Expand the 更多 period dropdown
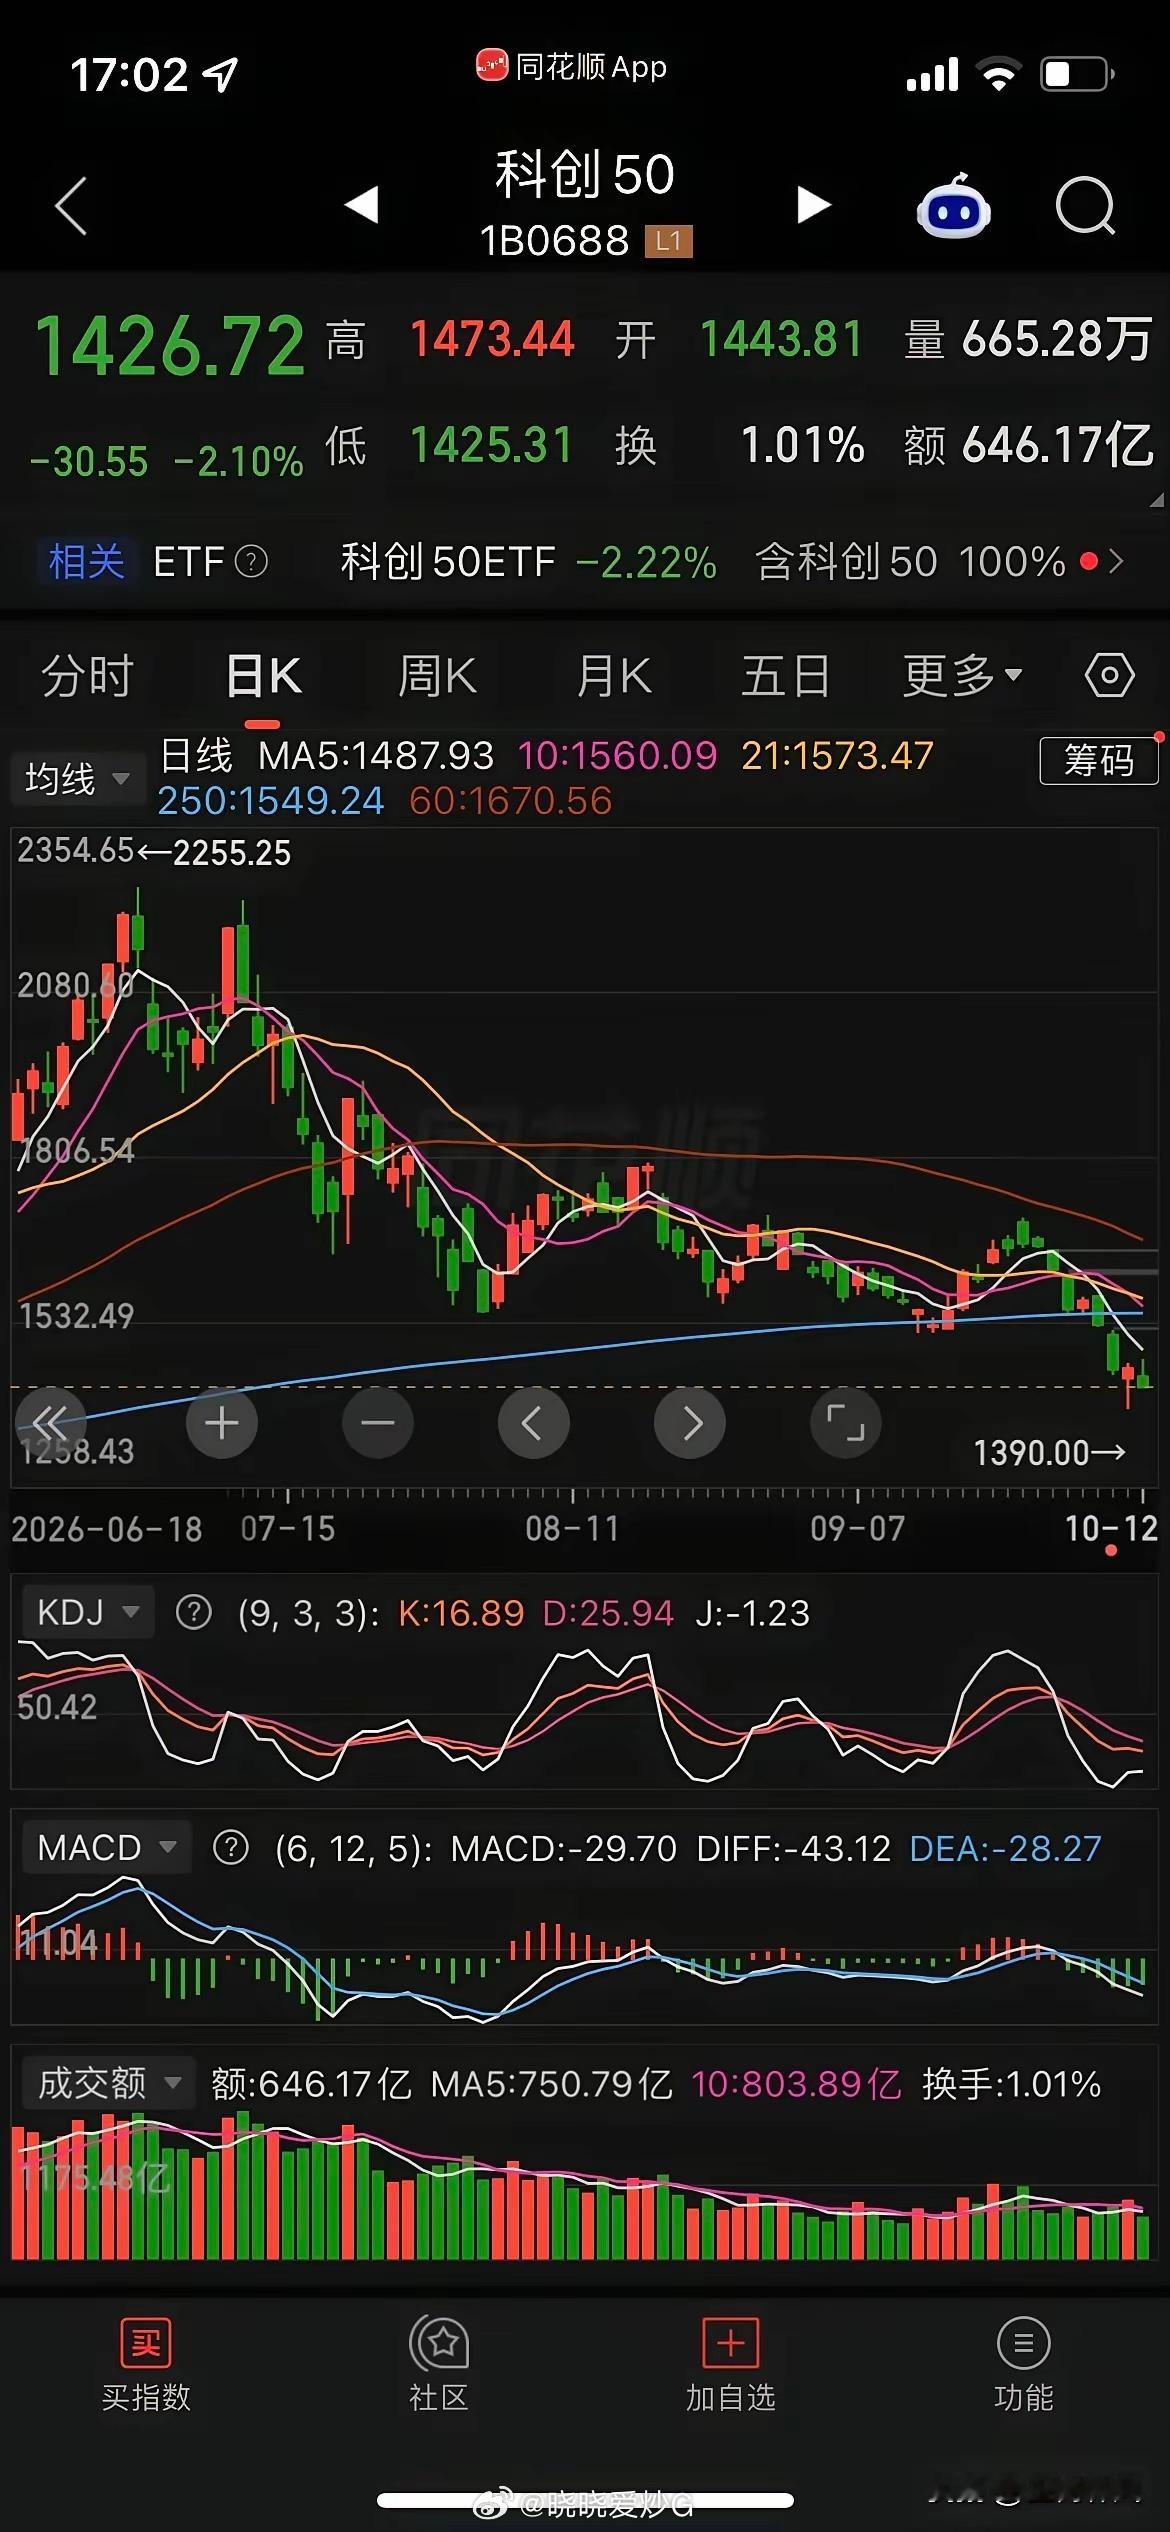This screenshot has height=2532, width=1170. click(962, 675)
